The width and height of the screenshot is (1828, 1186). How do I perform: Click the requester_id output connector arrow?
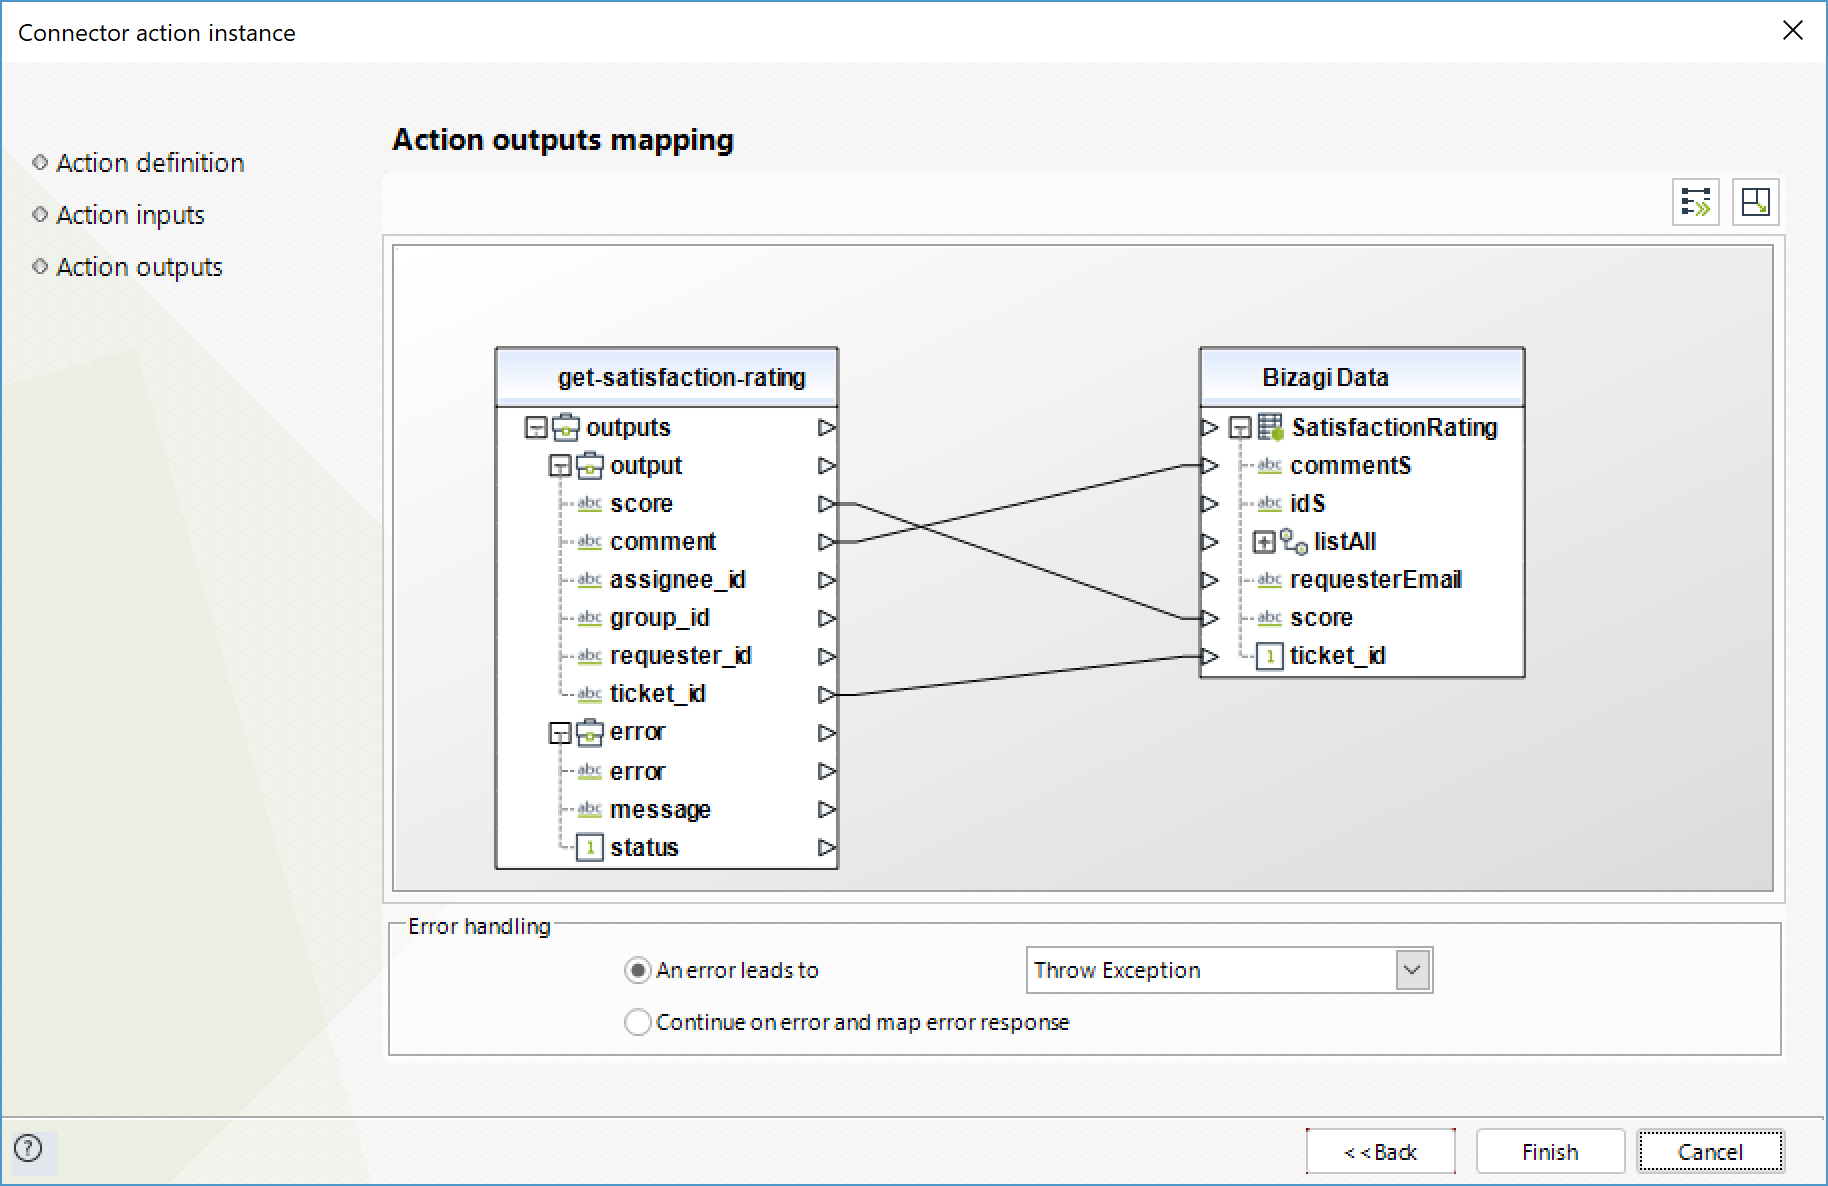827,656
